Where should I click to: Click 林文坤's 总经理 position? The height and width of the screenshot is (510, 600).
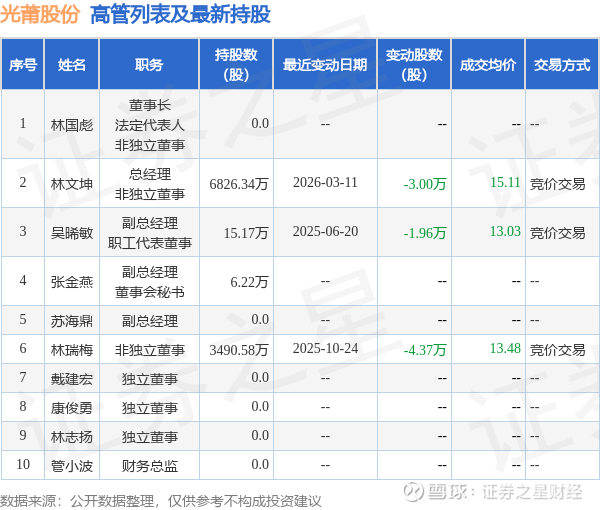[x=150, y=174]
